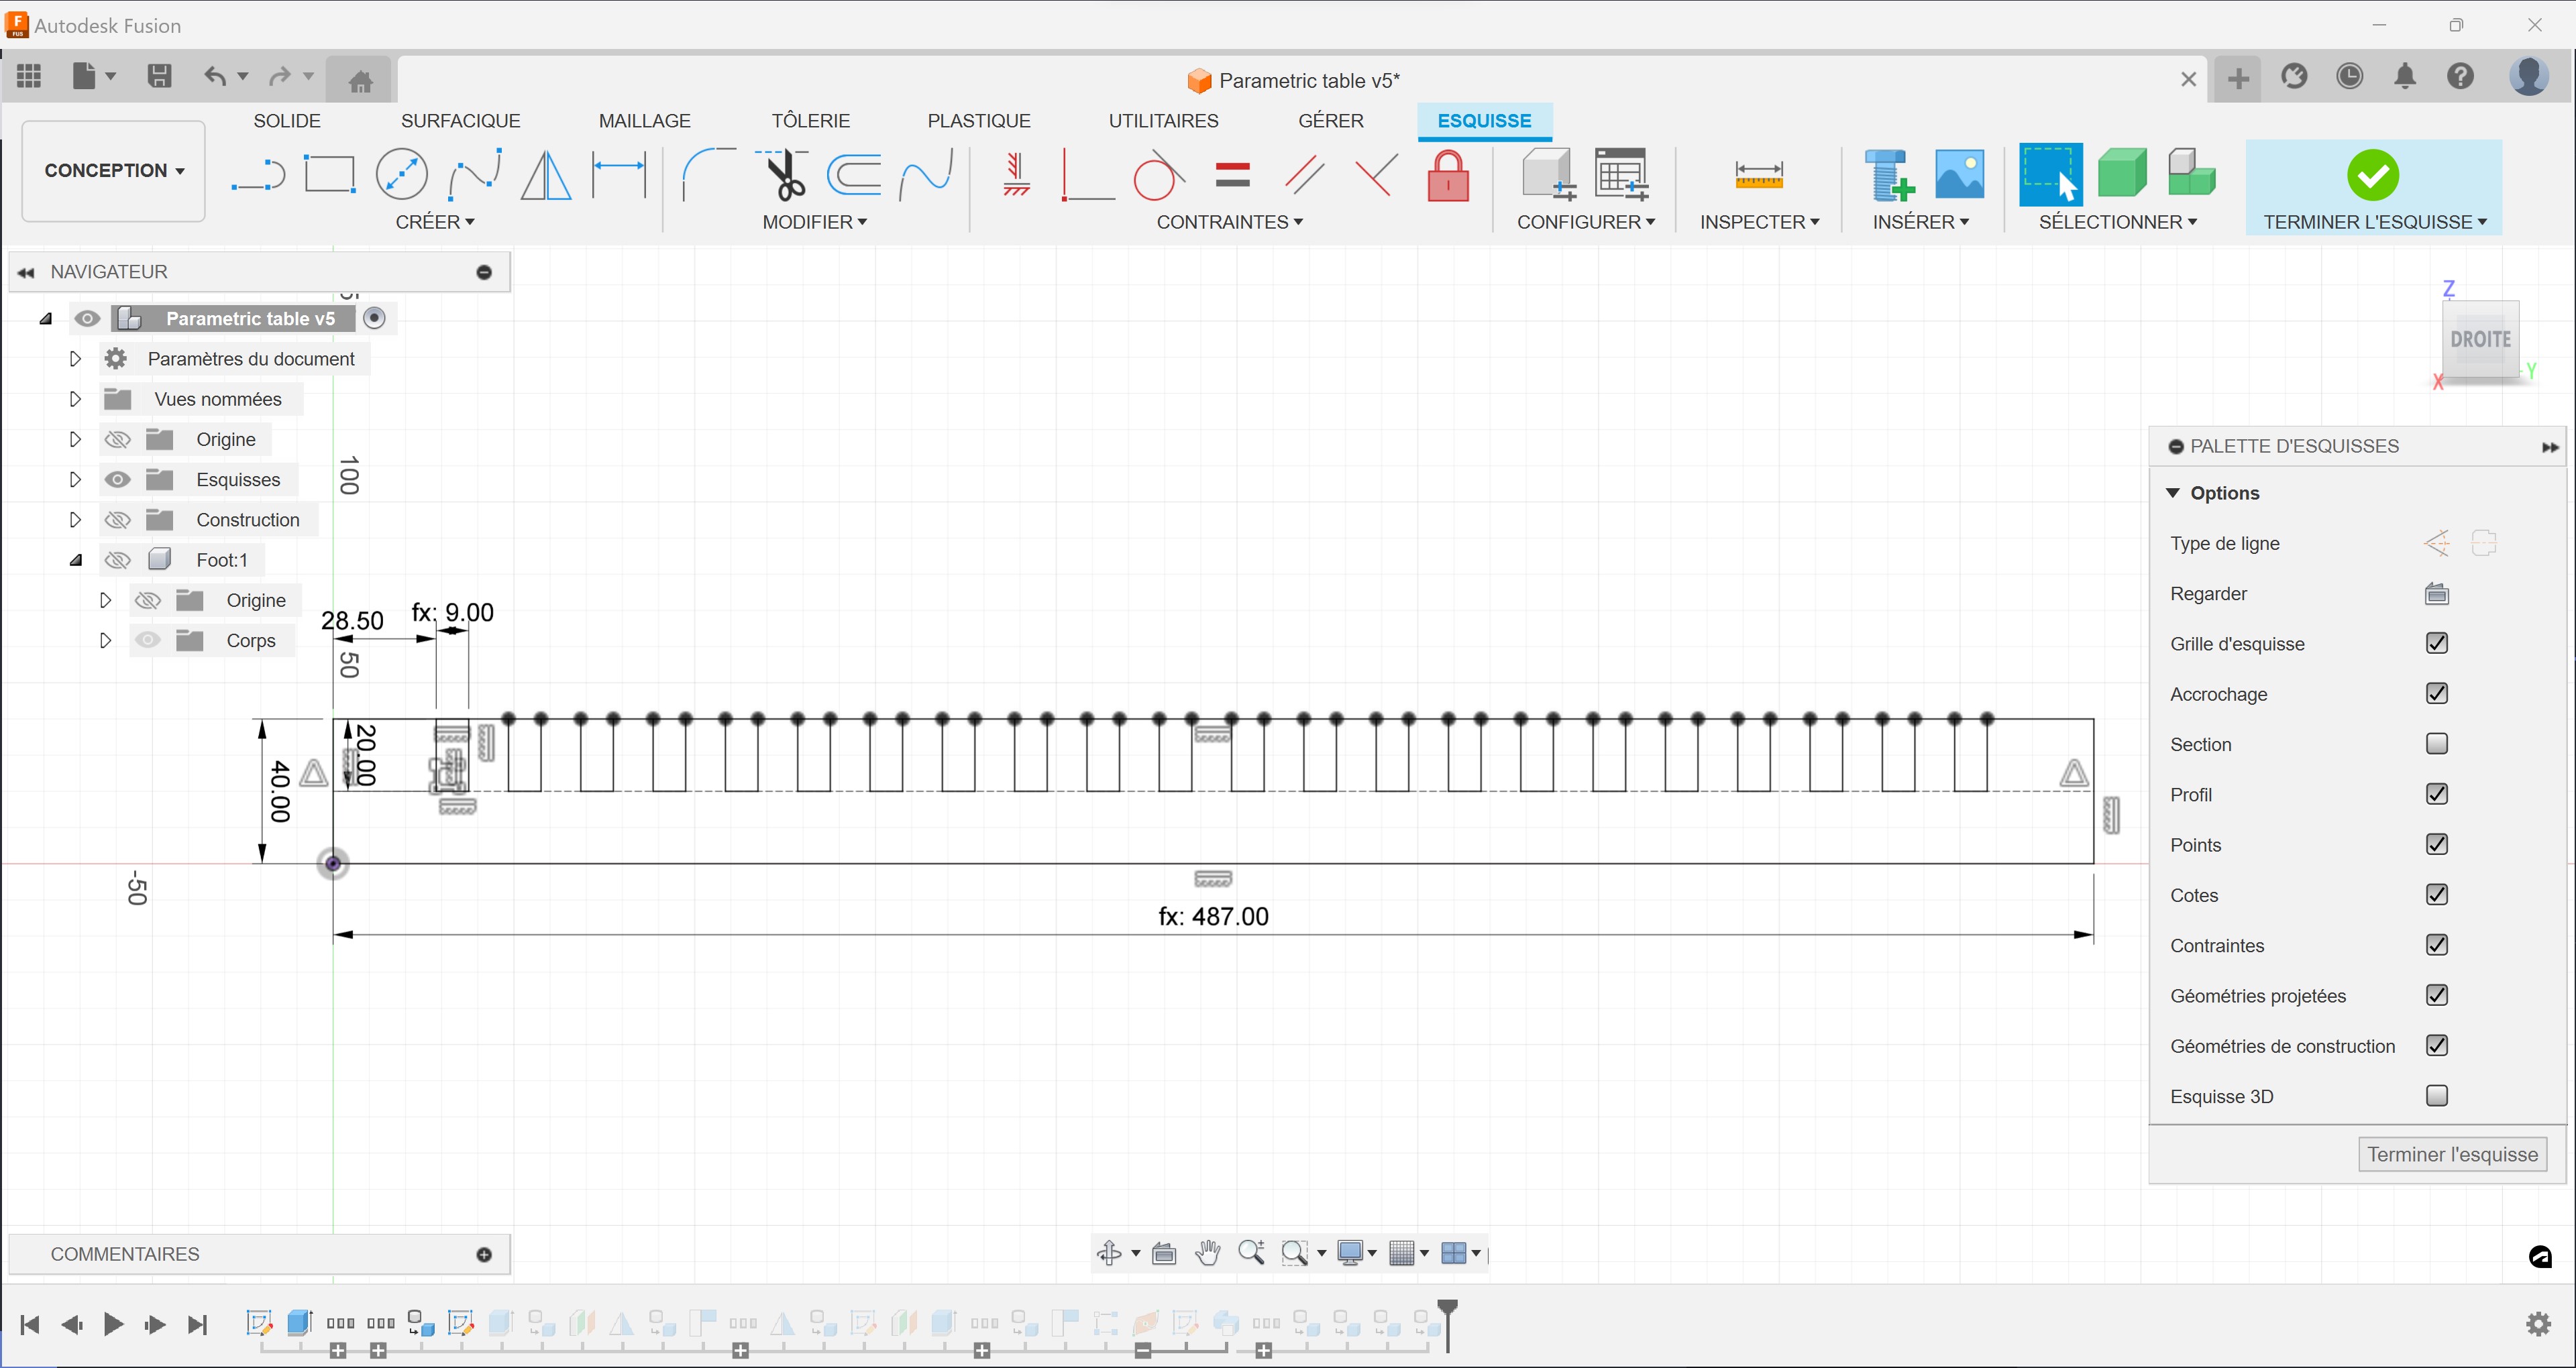The width and height of the screenshot is (2576, 1368).
Task: Select the Spline tool in Créer
Action: 474,174
